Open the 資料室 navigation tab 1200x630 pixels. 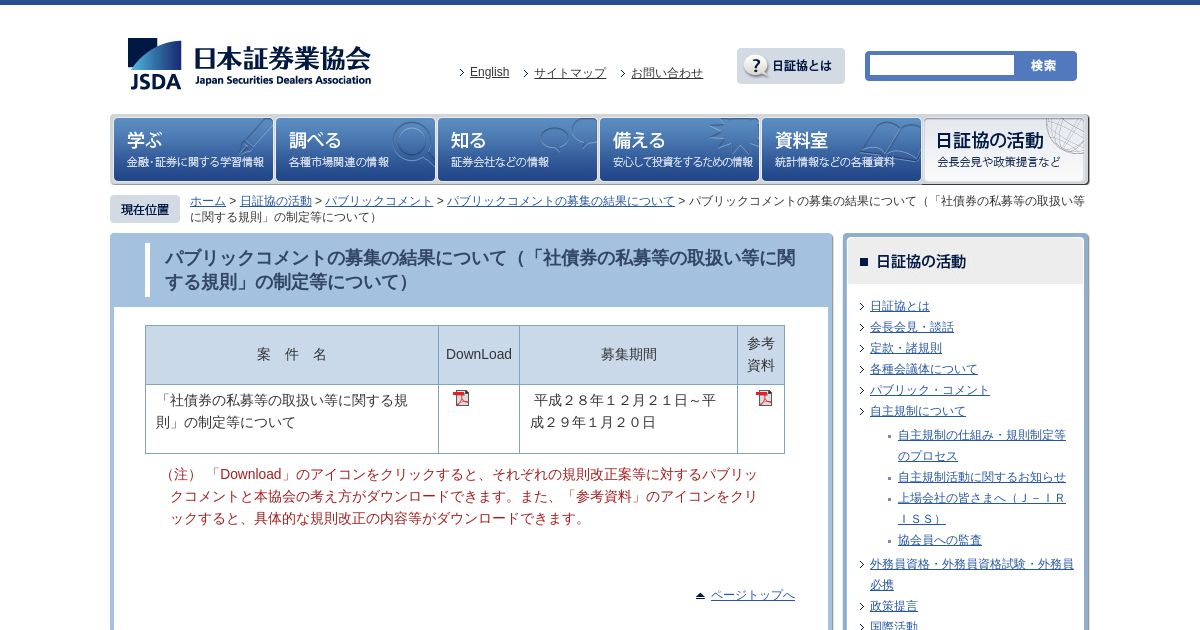(x=841, y=150)
